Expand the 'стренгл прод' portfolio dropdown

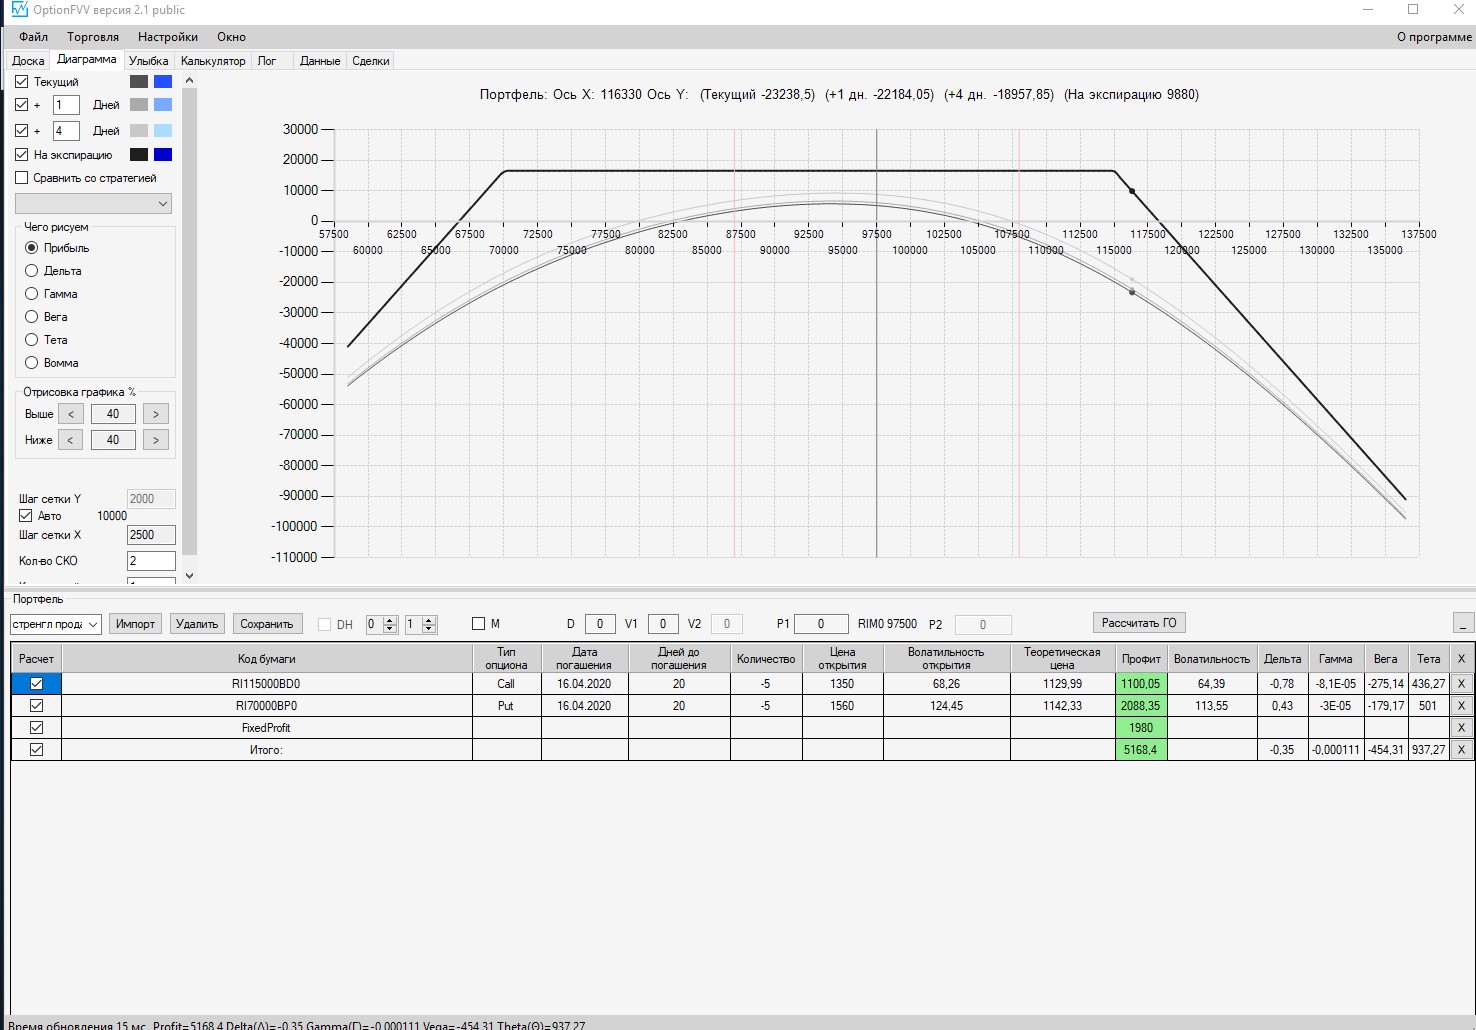point(56,624)
